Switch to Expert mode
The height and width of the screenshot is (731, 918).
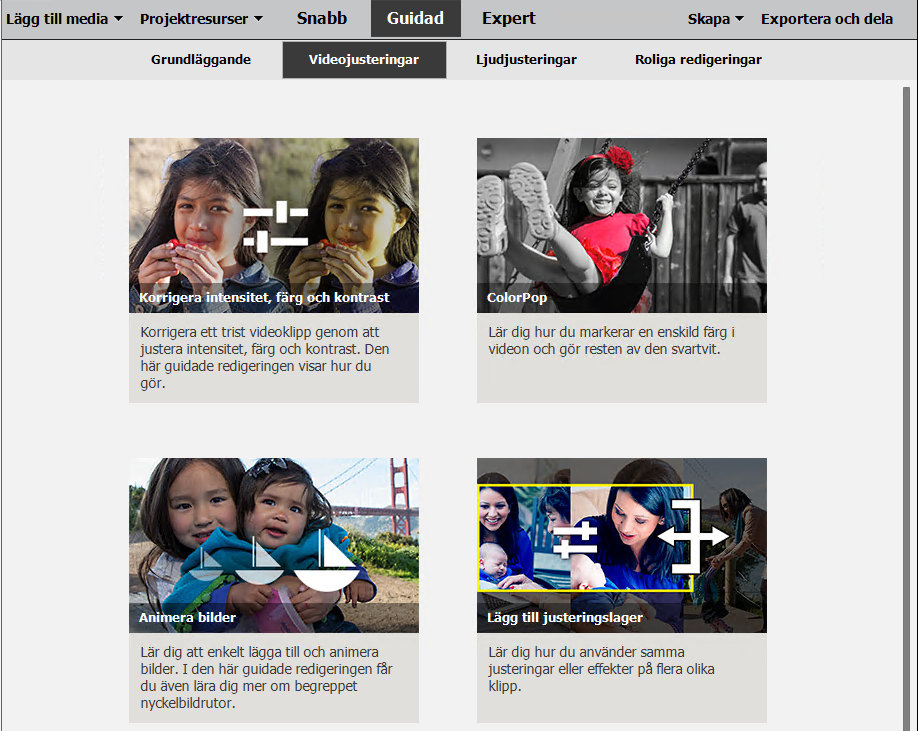tap(508, 19)
